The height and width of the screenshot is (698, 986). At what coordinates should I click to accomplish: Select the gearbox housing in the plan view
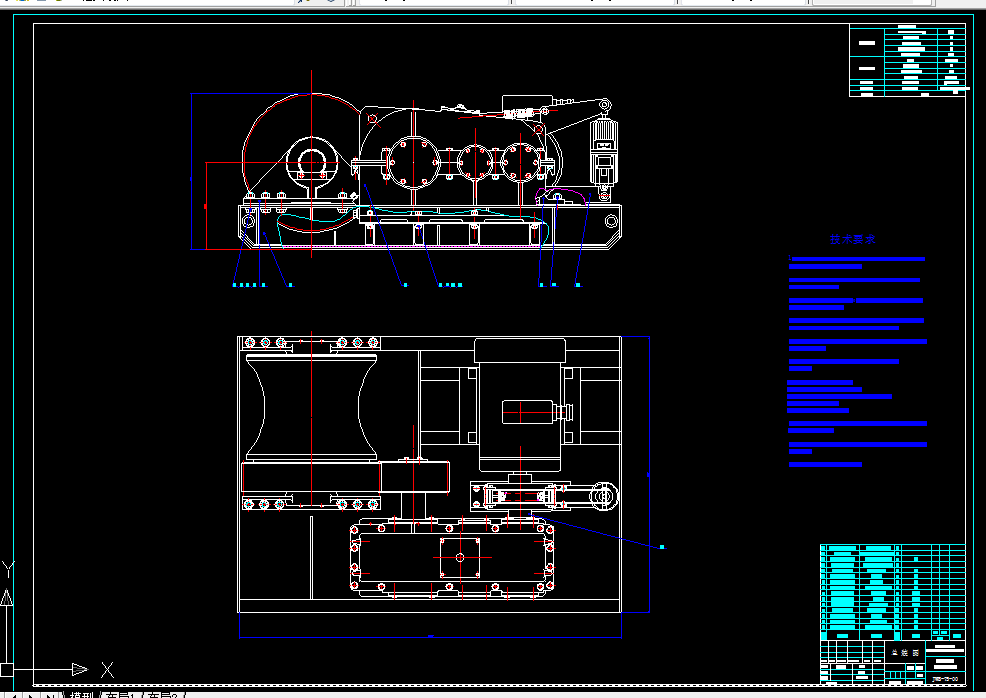(452, 557)
